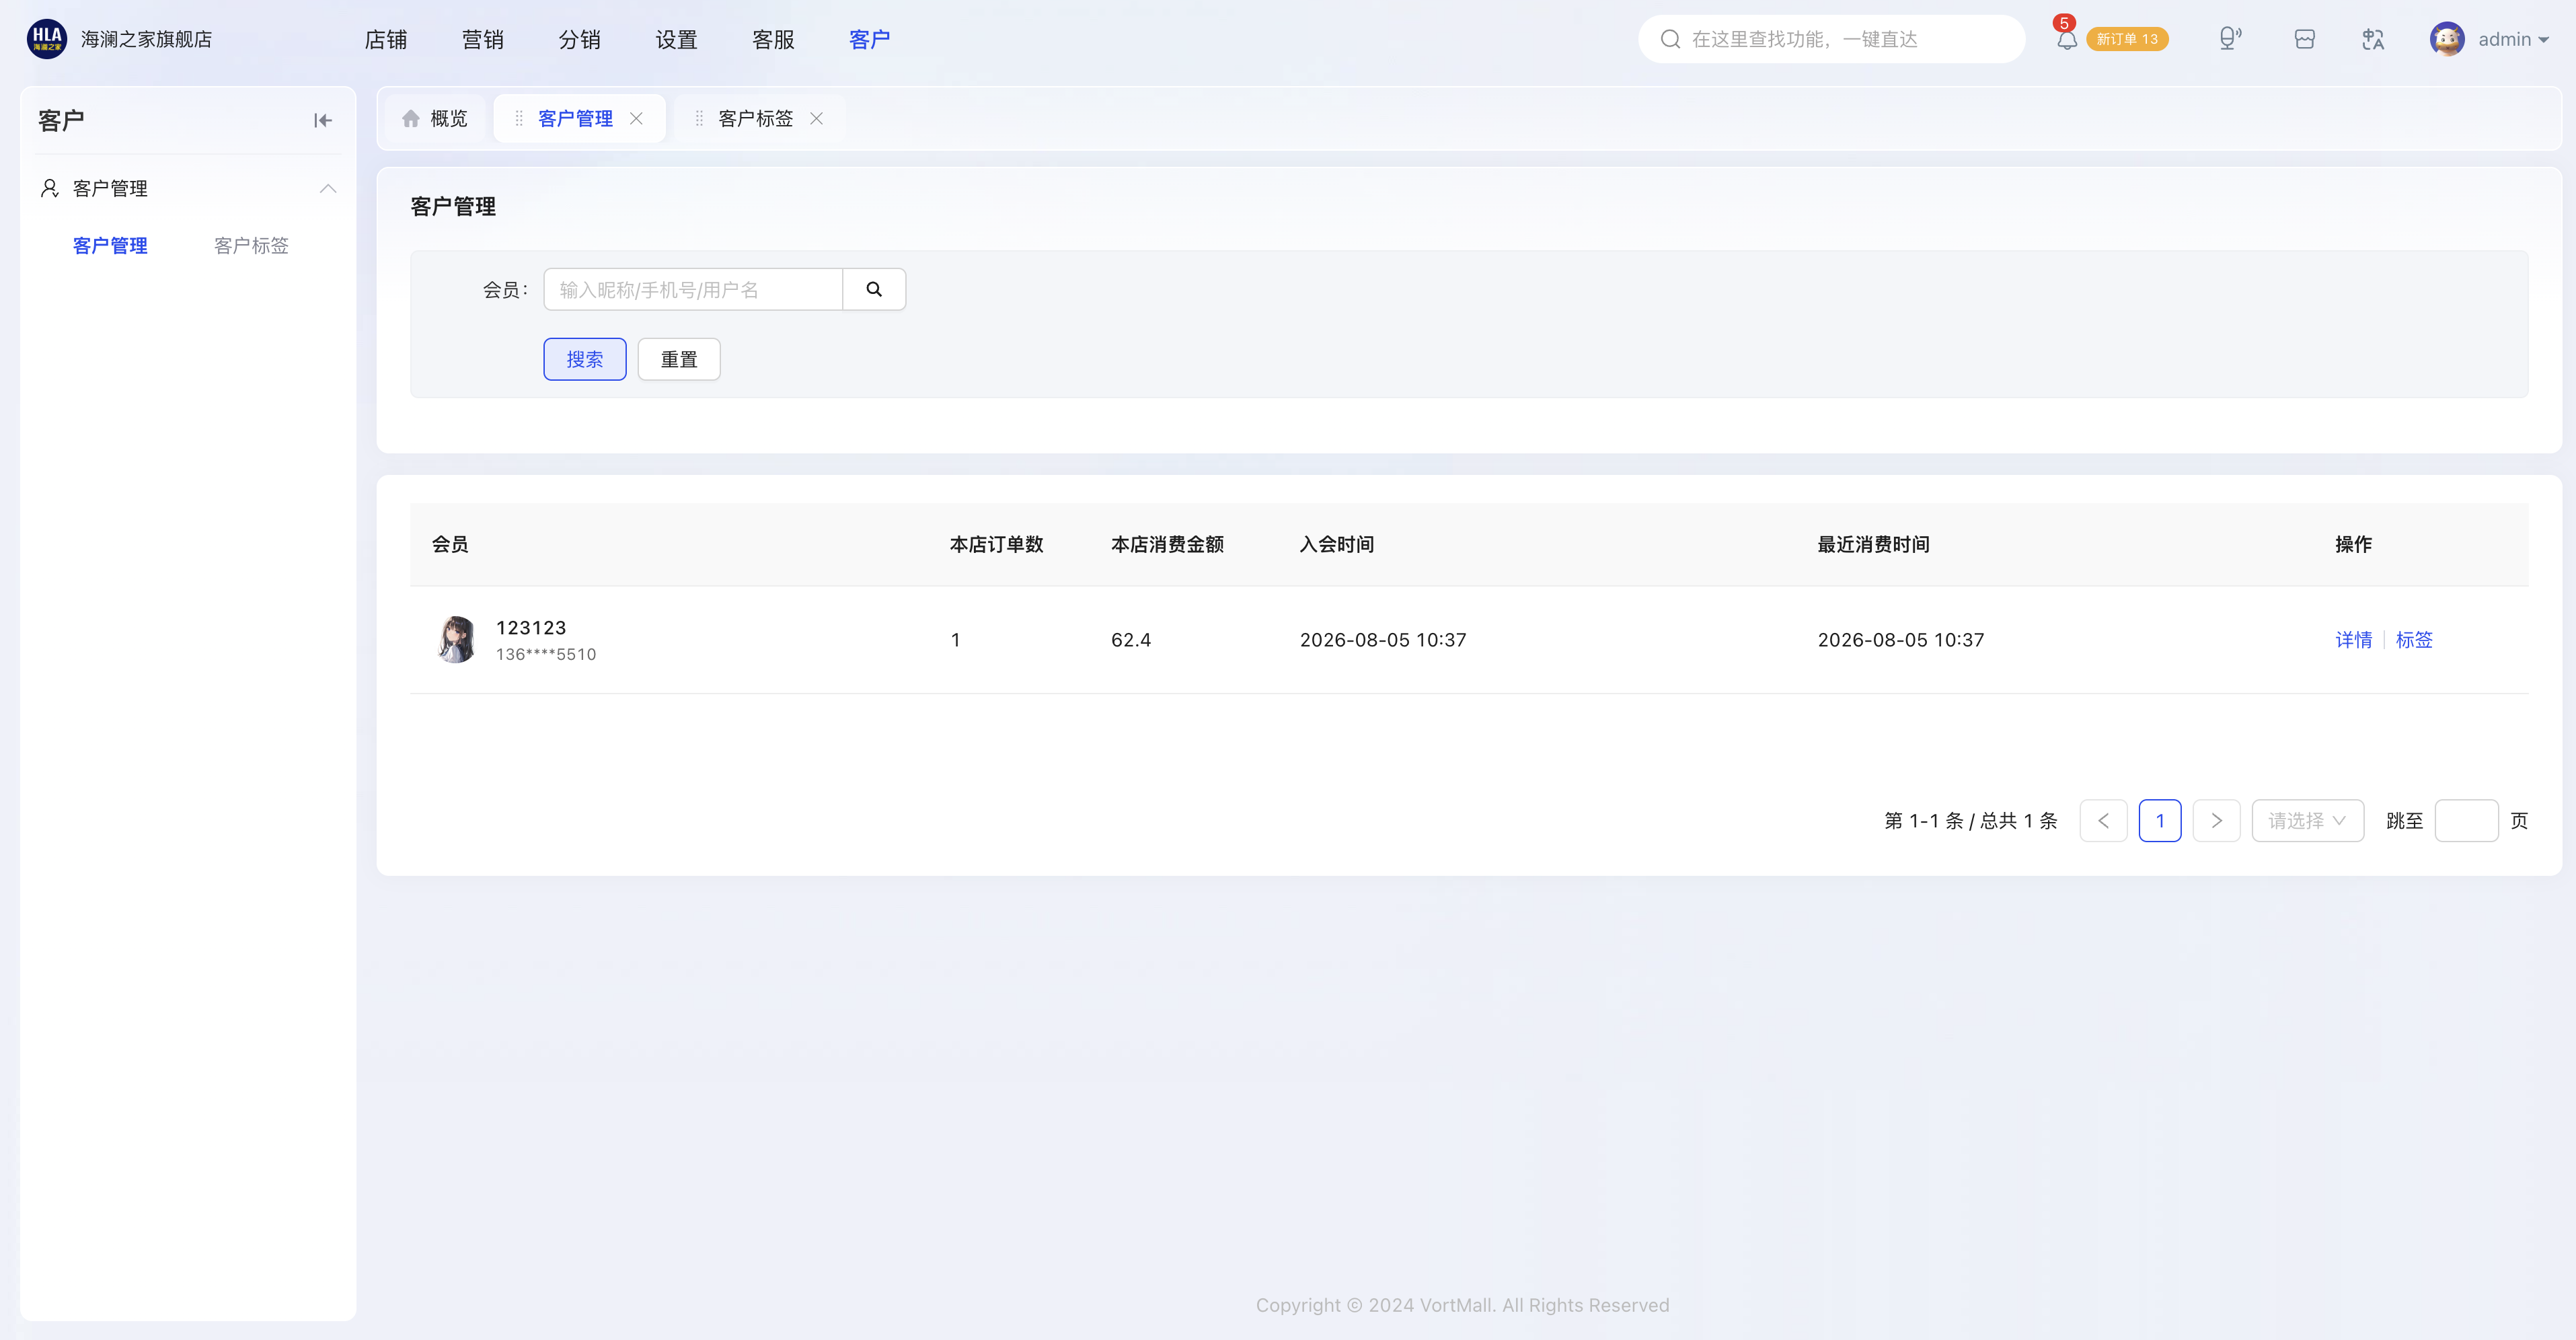Image resolution: width=2576 pixels, height=1340 pixels.
Task: Go to previous page arrow
Action: coord(2103,820)
